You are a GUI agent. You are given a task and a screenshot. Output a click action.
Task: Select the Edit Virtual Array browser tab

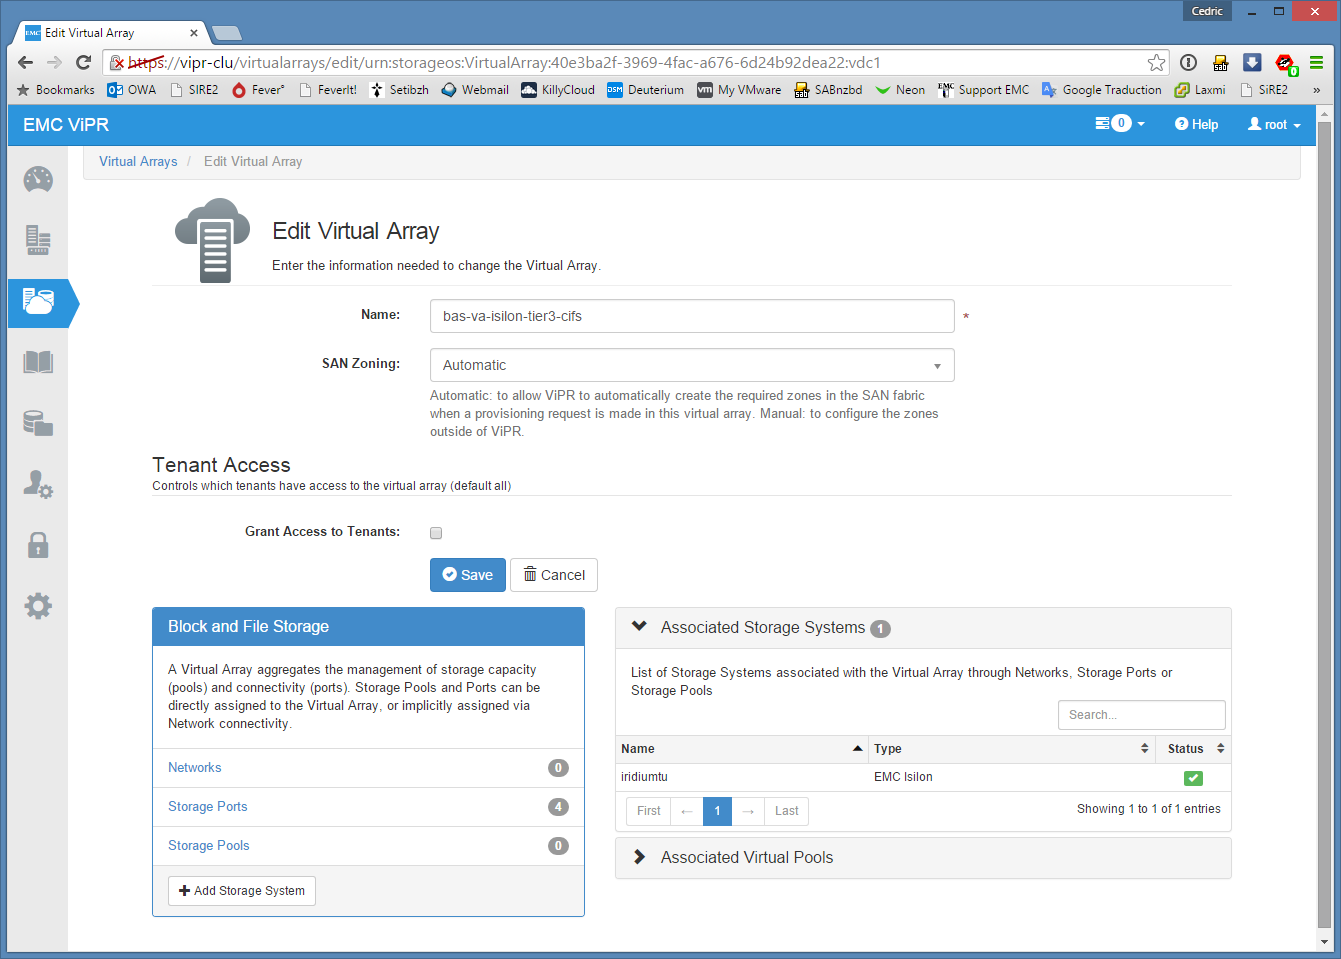click(110, 33)
